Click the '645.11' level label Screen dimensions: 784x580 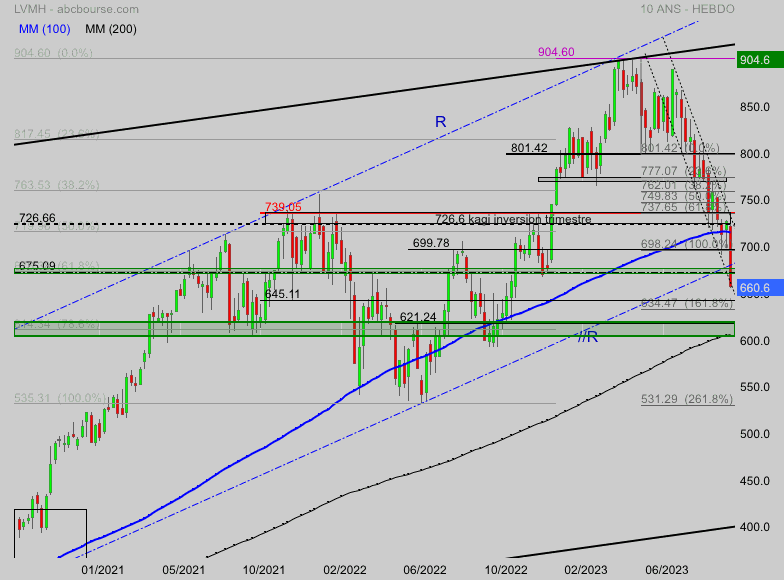click(x=282, y=294)
